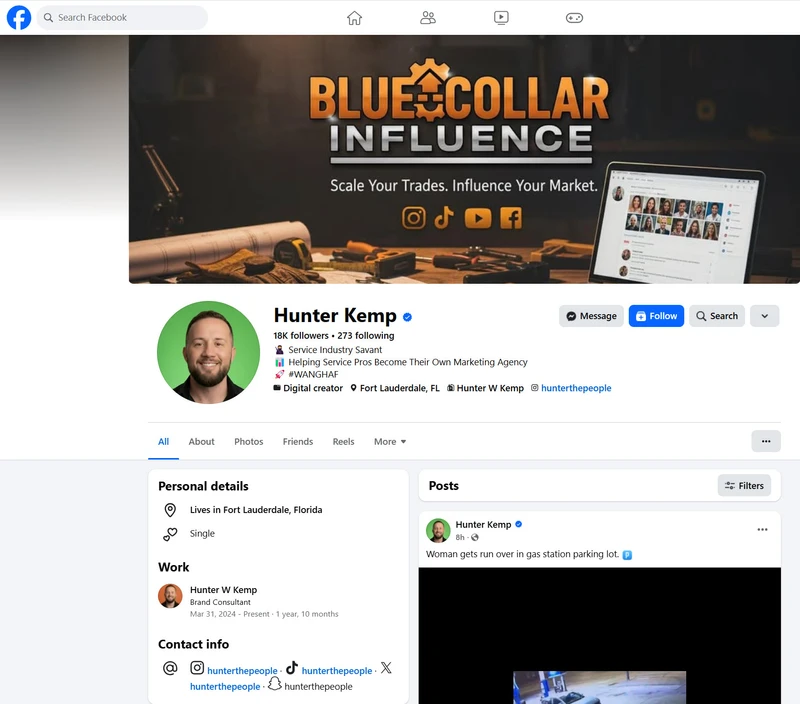Click the three-dot menu beside profile tabs
The height and width of the screenshot is (704, 800).
pyautogui.click(x=766, y=441)
